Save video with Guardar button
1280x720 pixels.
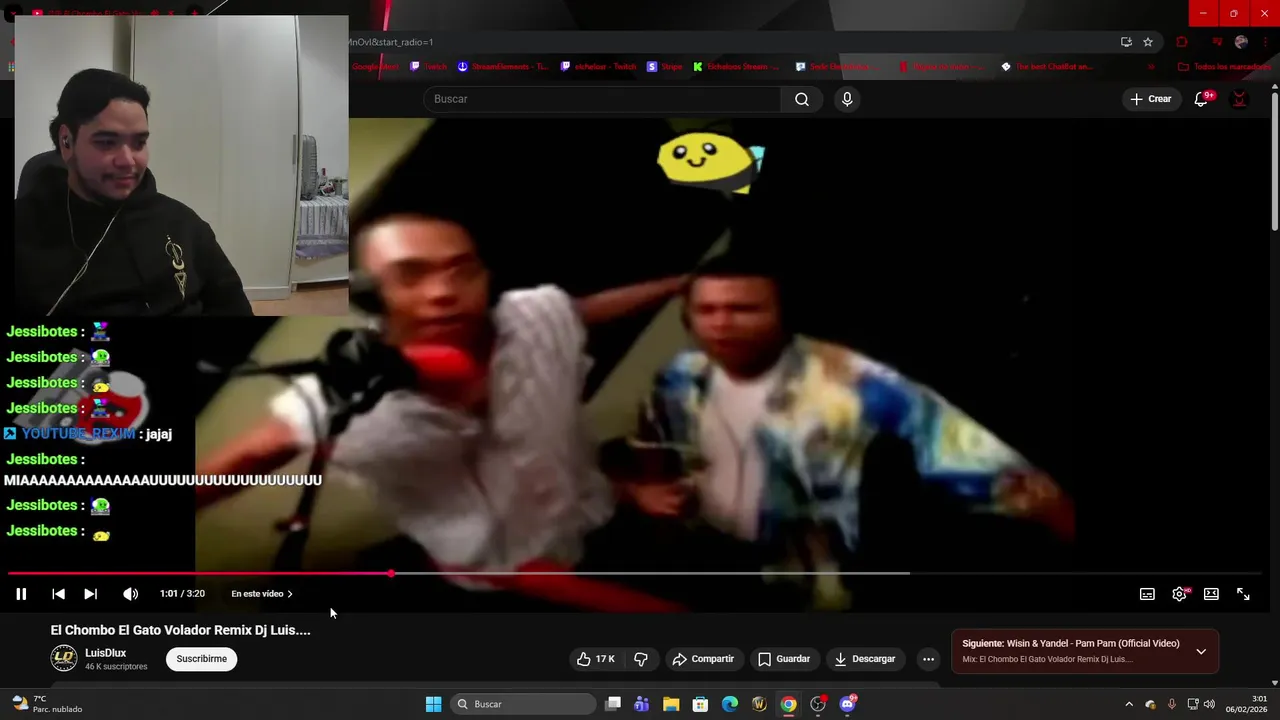tap(784, 659)
